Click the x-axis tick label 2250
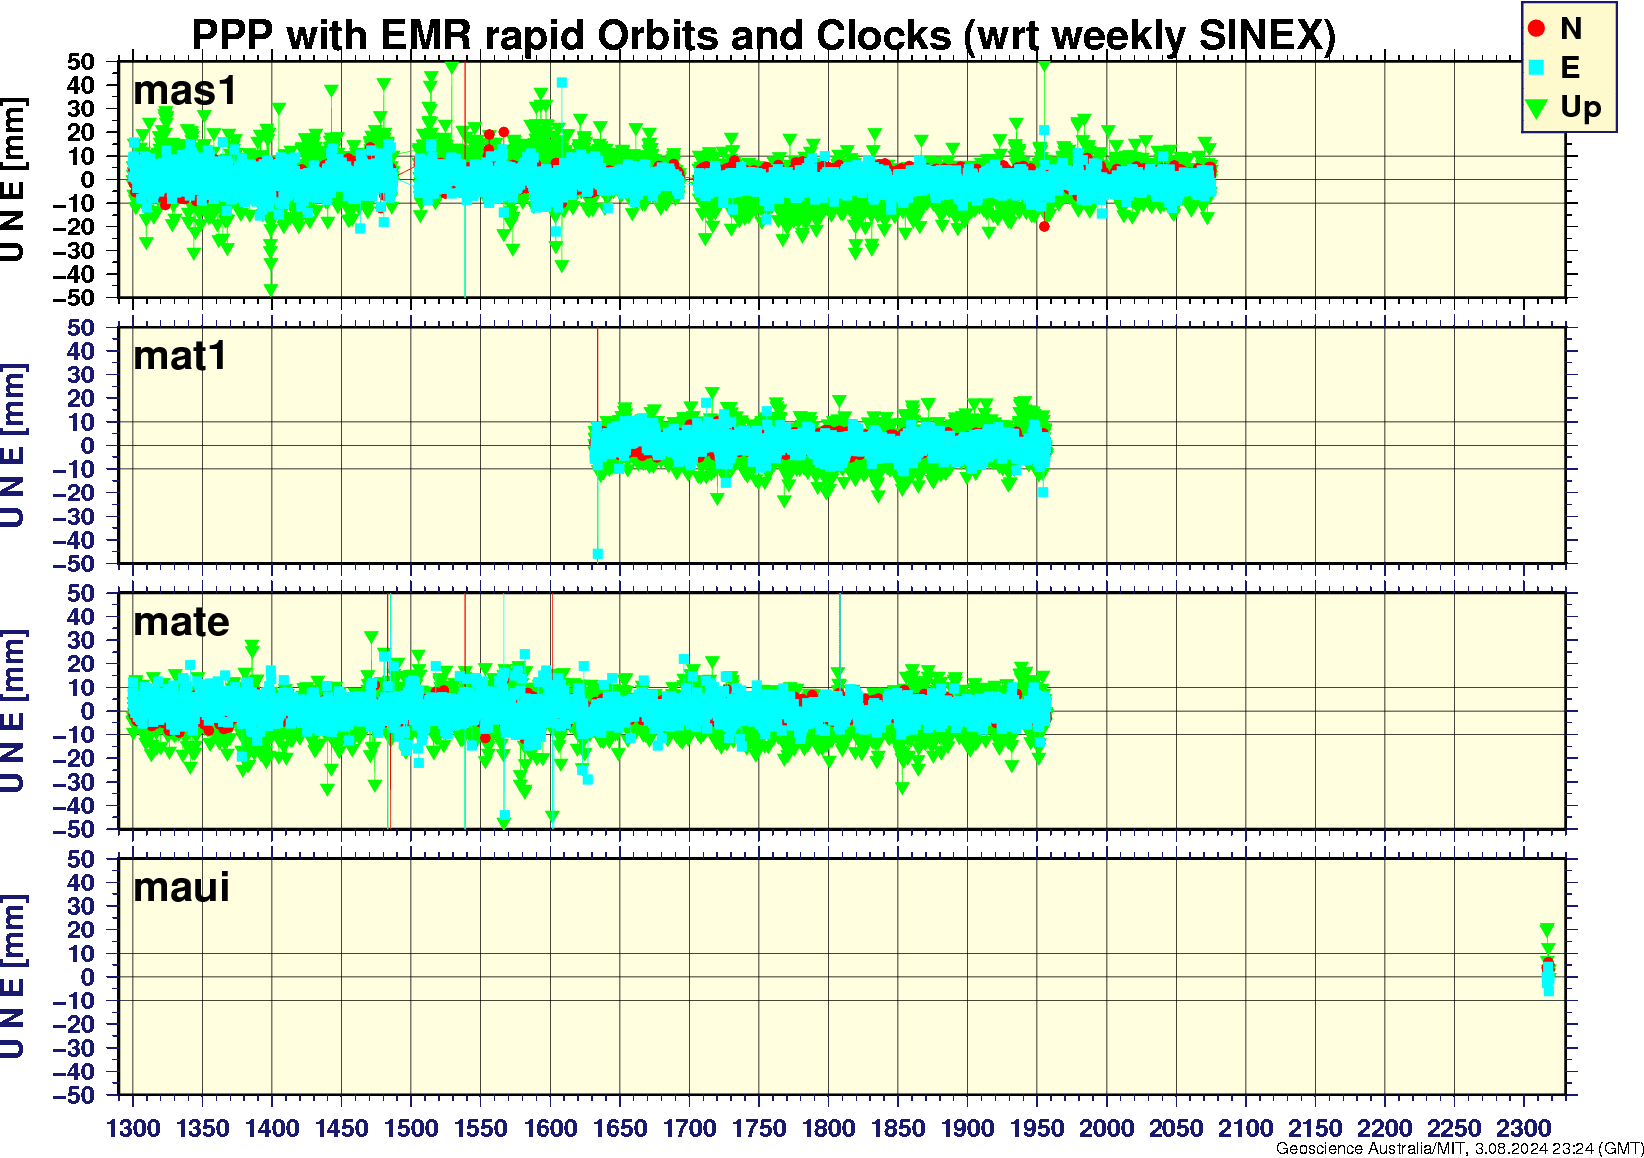This screenshot has width=1644, height=1158. click(1454, 1128)
